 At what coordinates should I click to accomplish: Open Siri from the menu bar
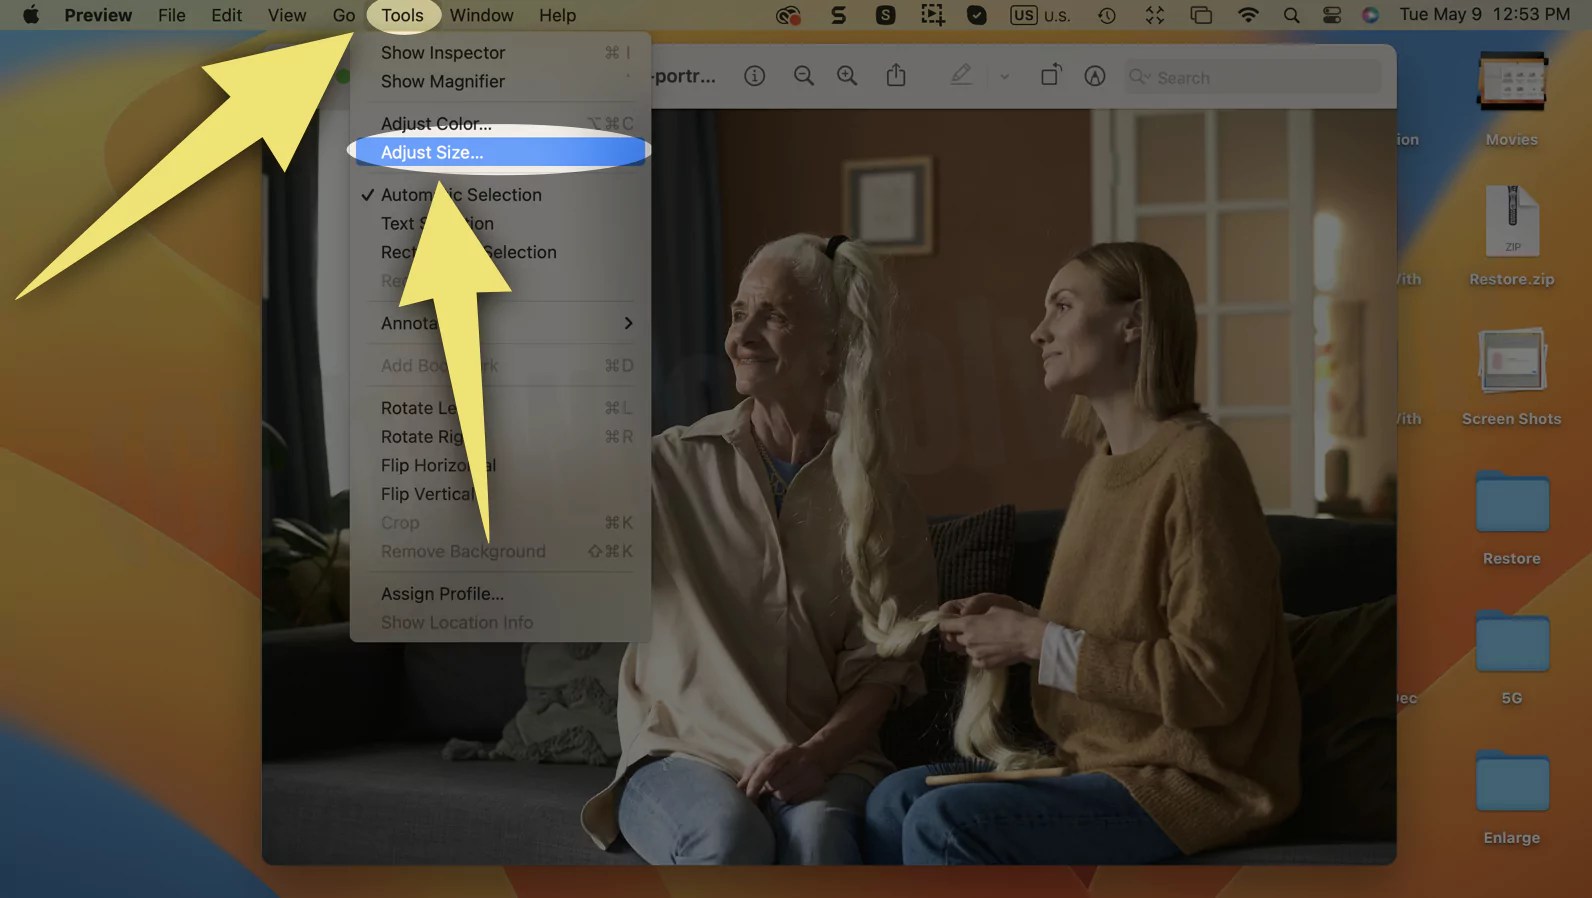pos(1371,15)
